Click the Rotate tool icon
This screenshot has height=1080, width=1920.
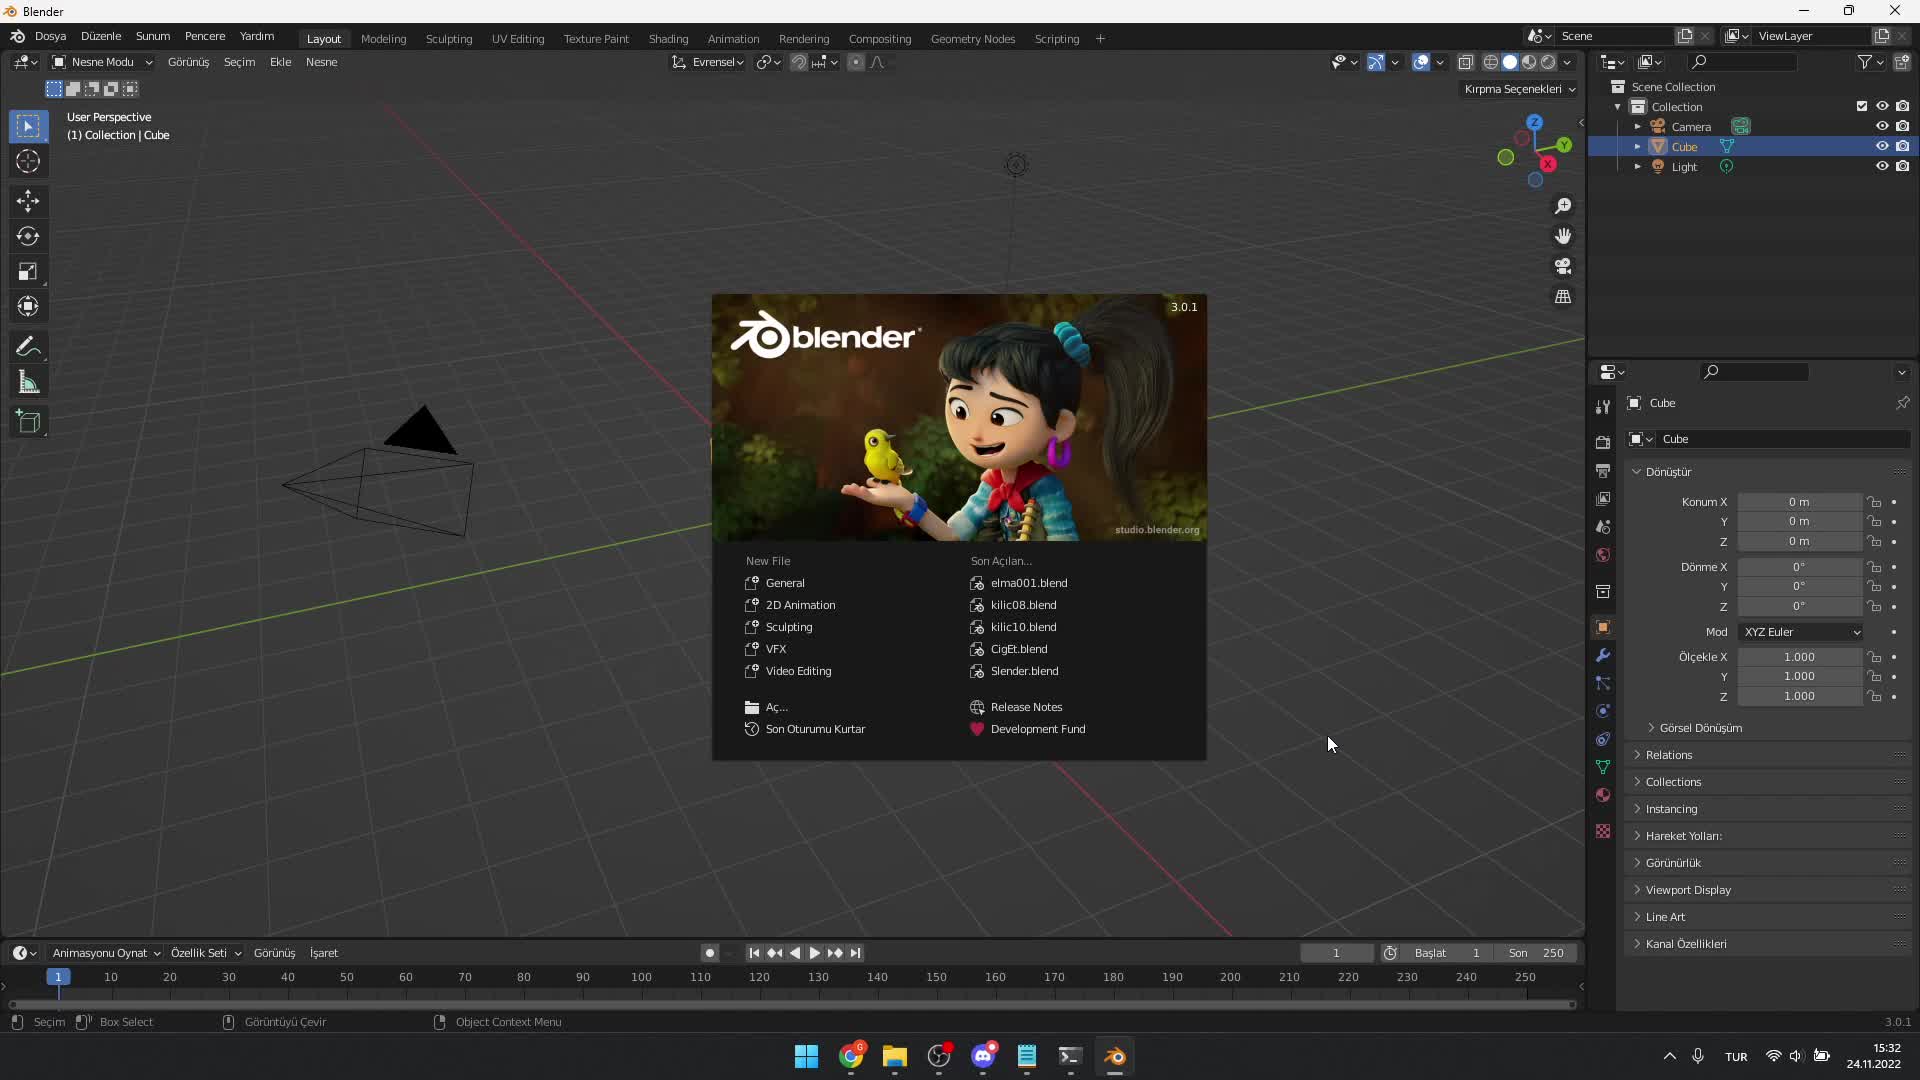pos(29,235)
